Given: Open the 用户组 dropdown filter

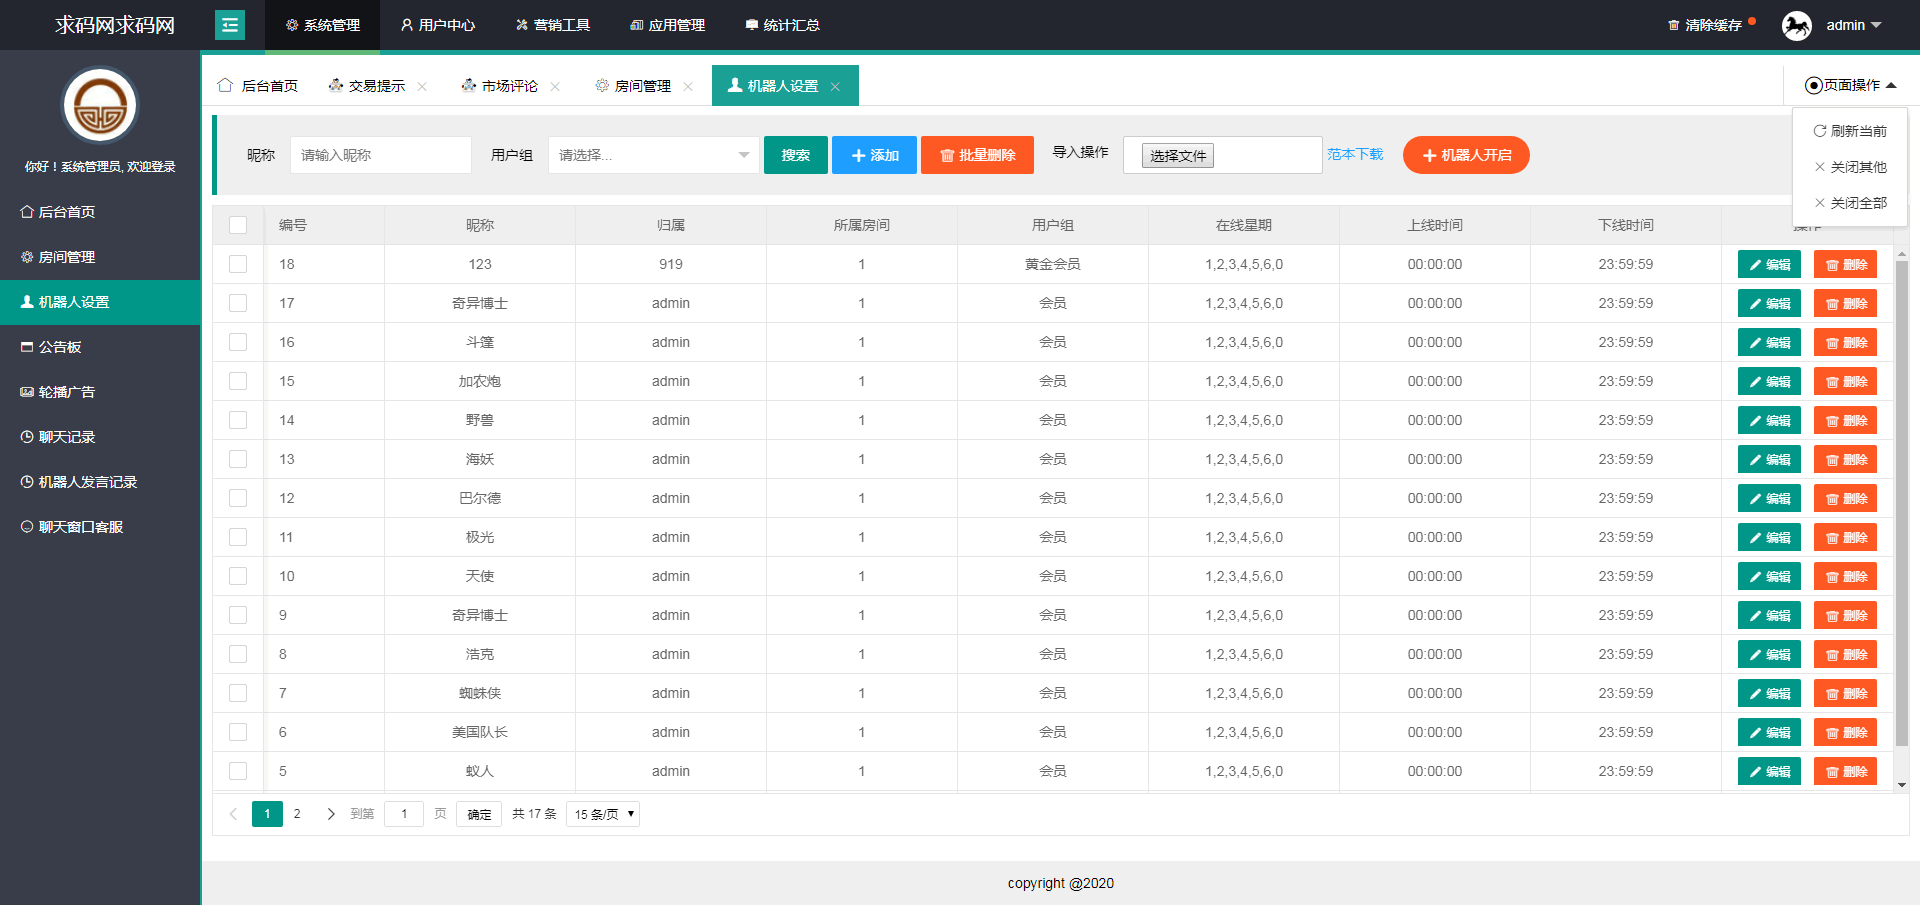Looking at the screenshot, I should coord(653,155).
